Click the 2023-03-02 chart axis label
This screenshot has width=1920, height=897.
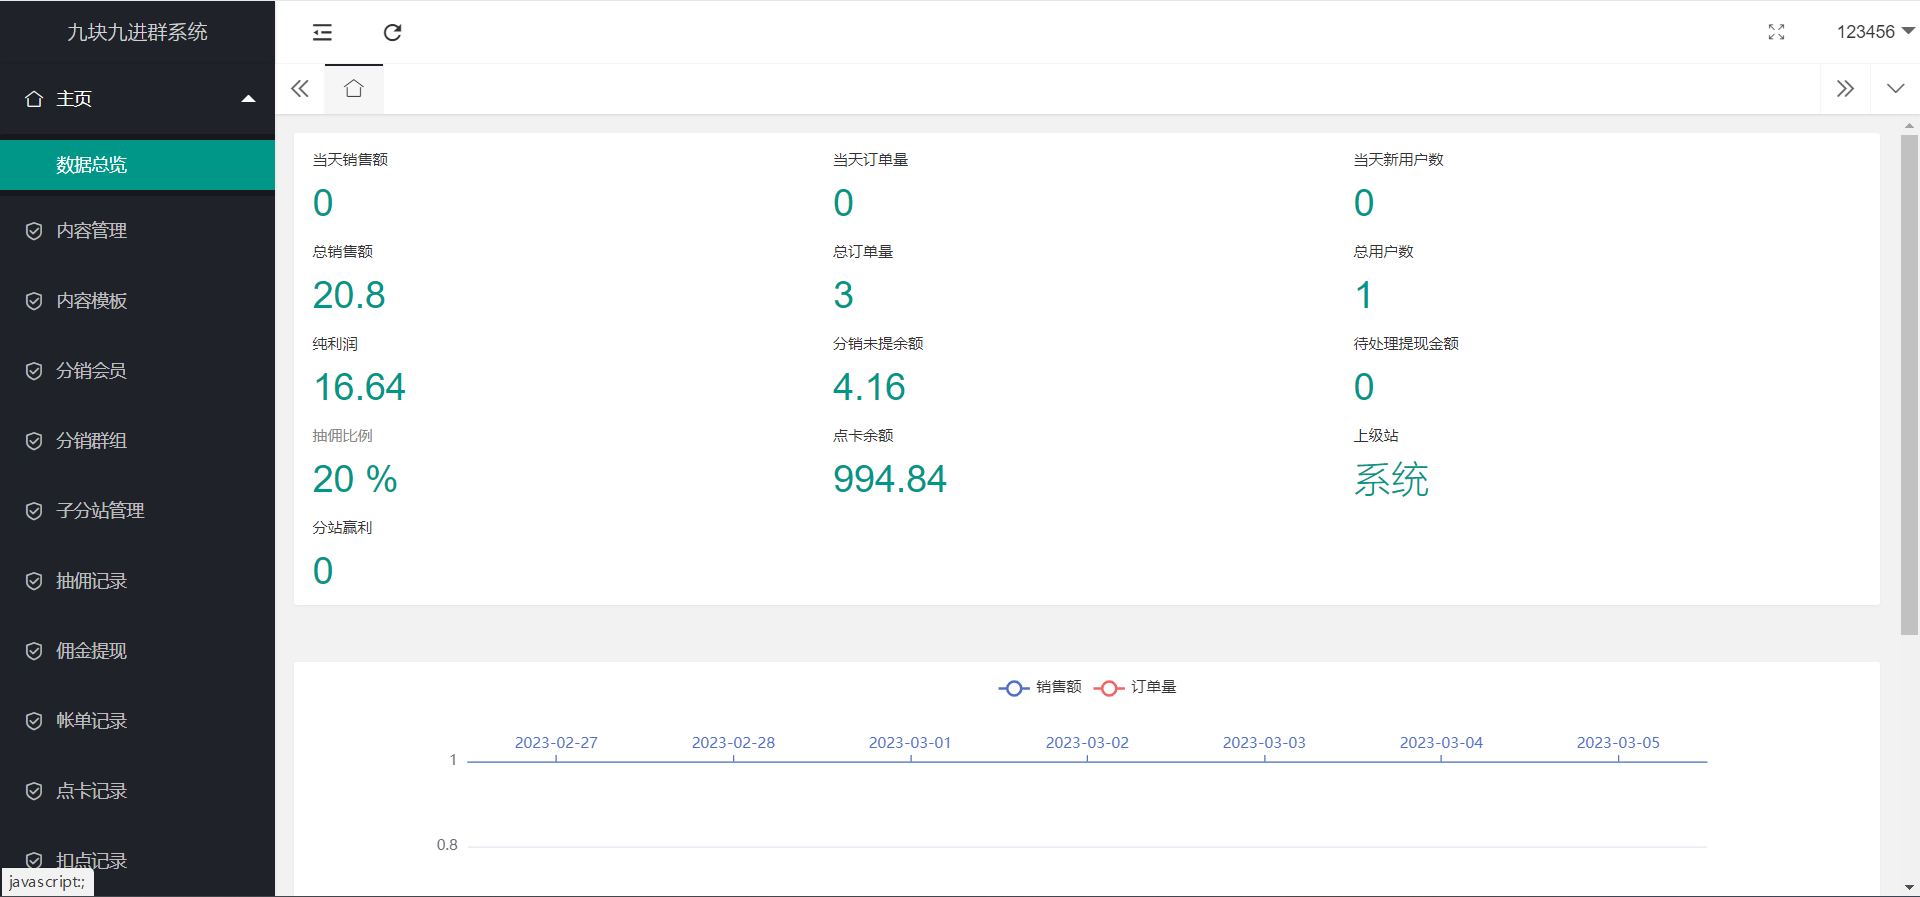point(1087,743)
